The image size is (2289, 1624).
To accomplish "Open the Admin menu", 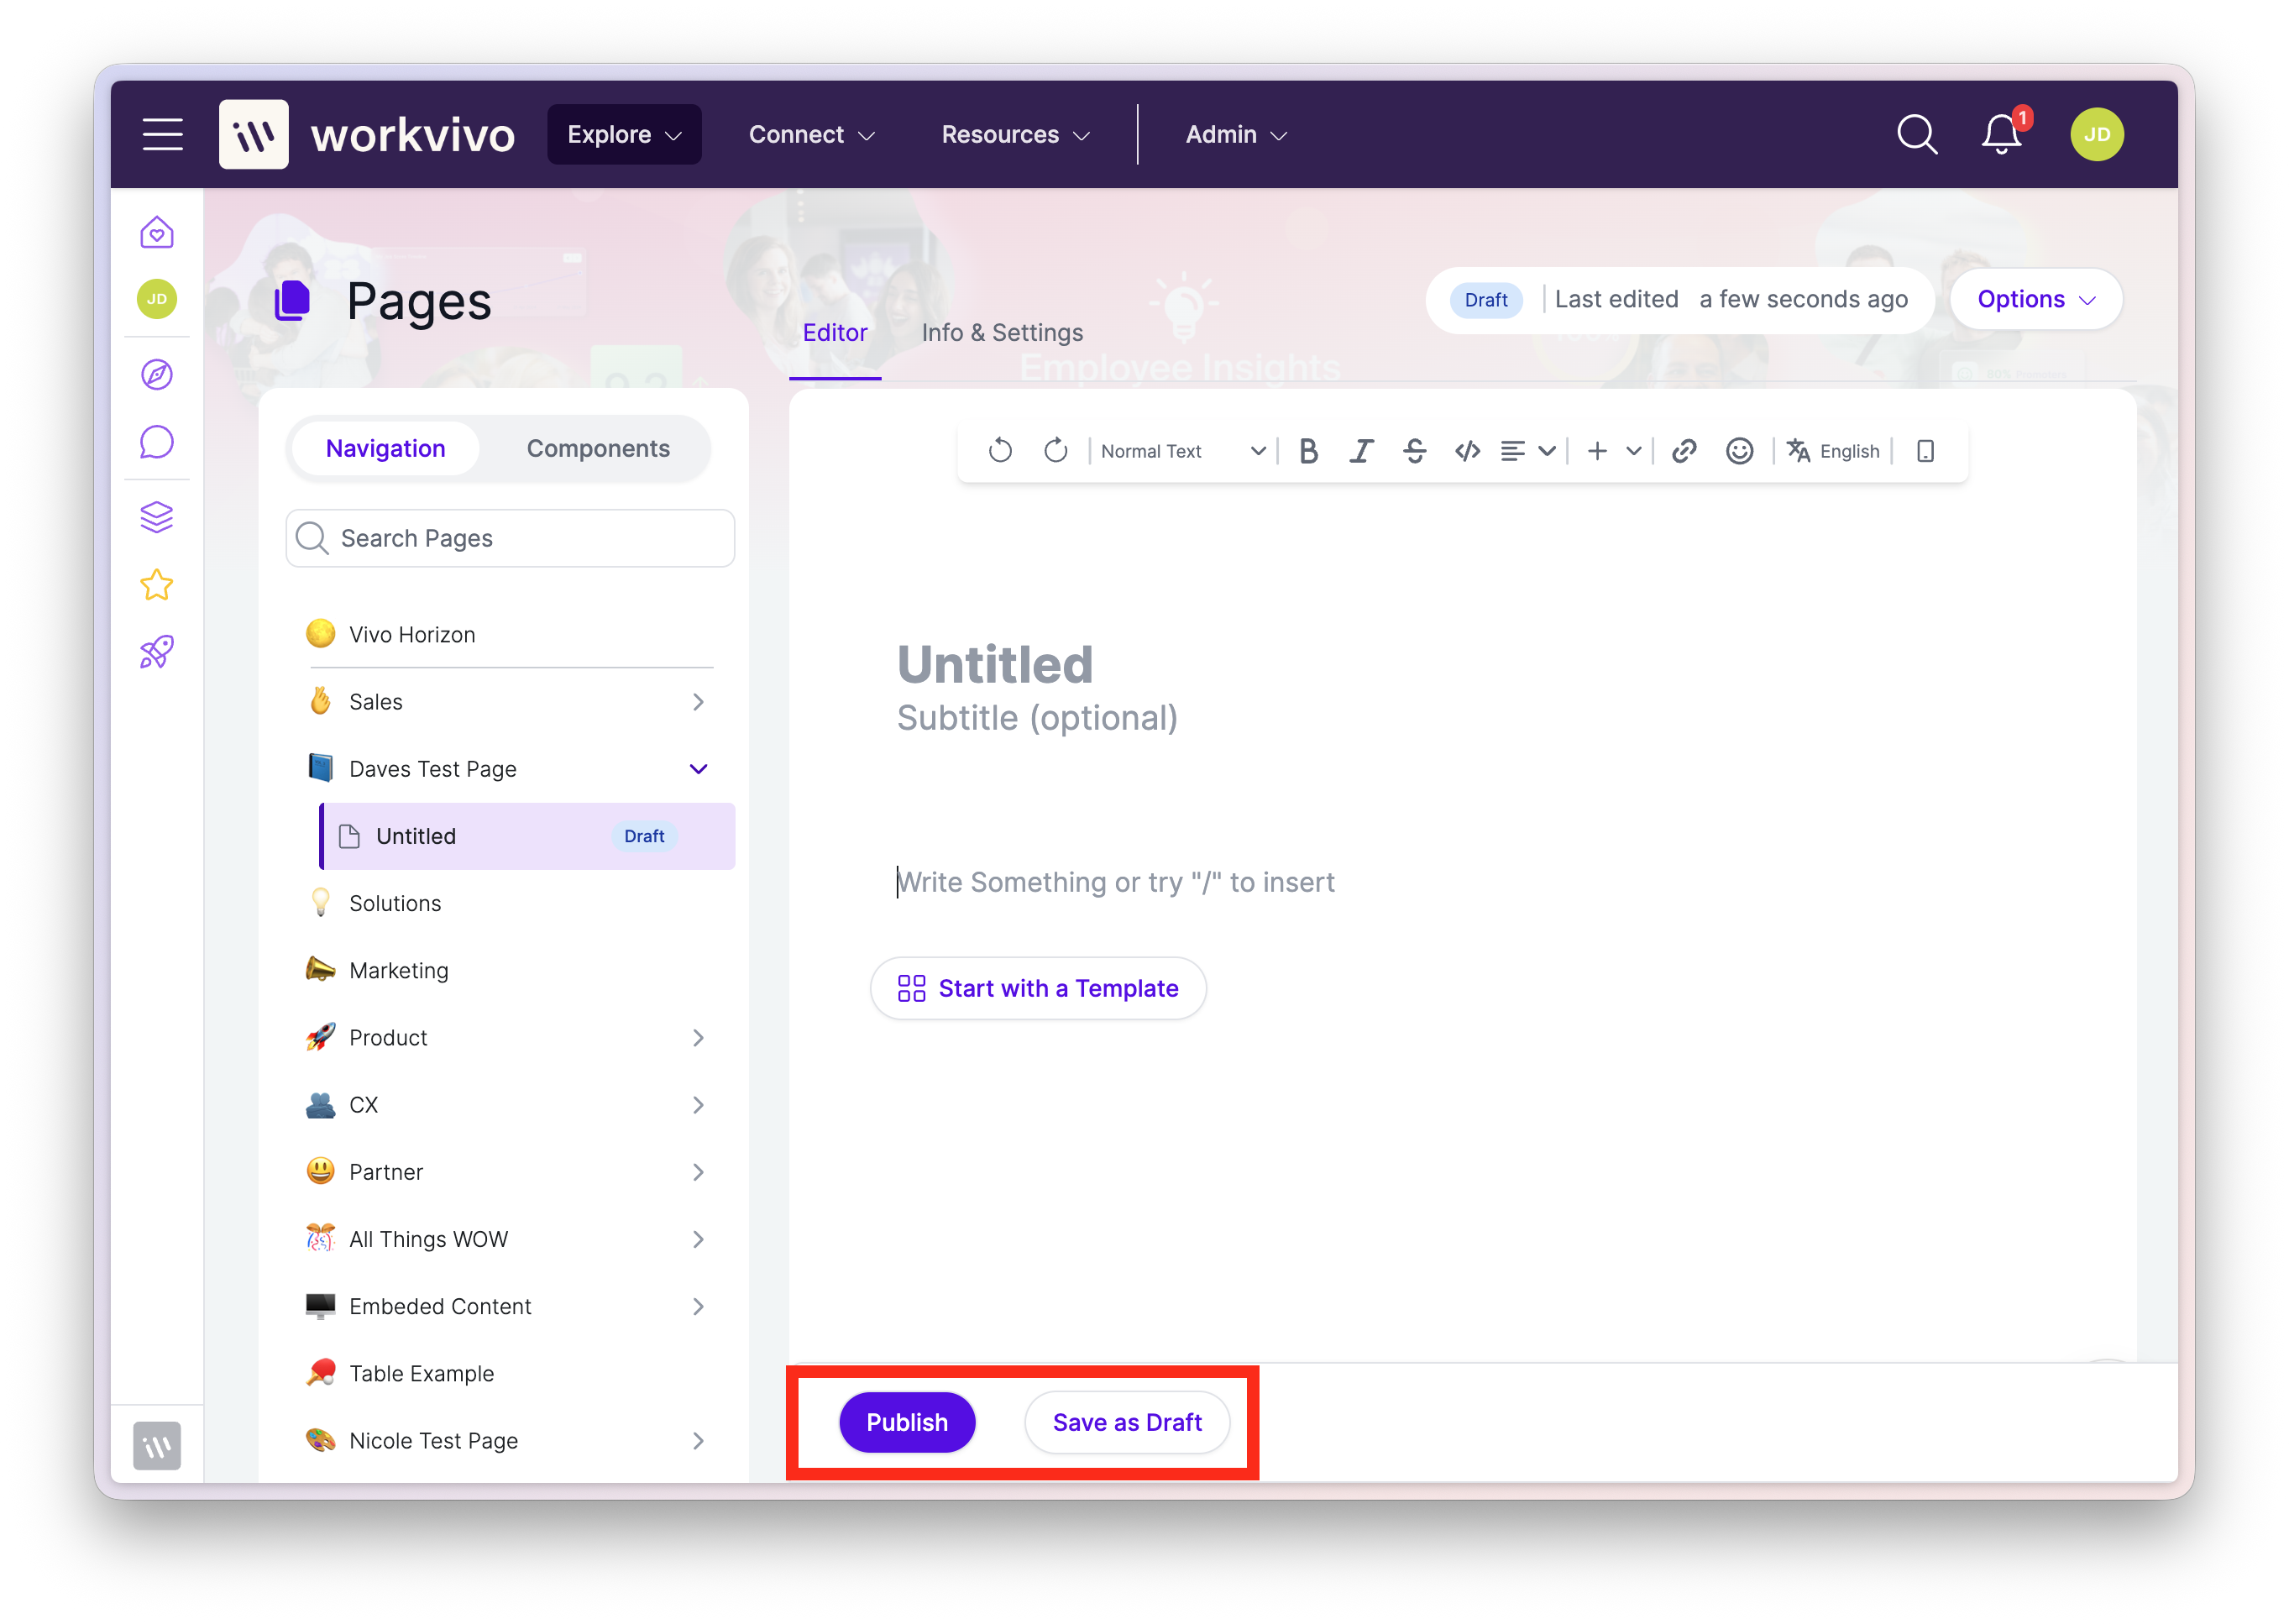I will (x=1236, y=134).
